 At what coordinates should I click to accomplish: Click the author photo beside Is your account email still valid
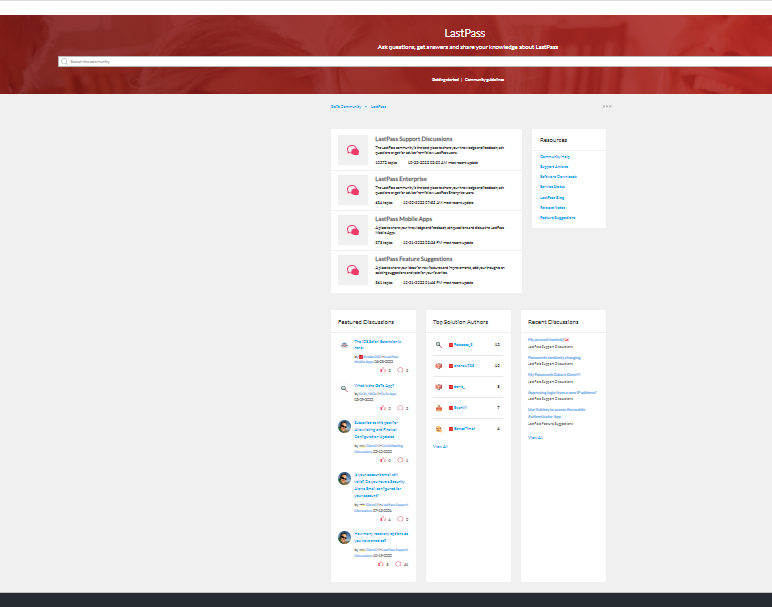click(x=344, y=478)
